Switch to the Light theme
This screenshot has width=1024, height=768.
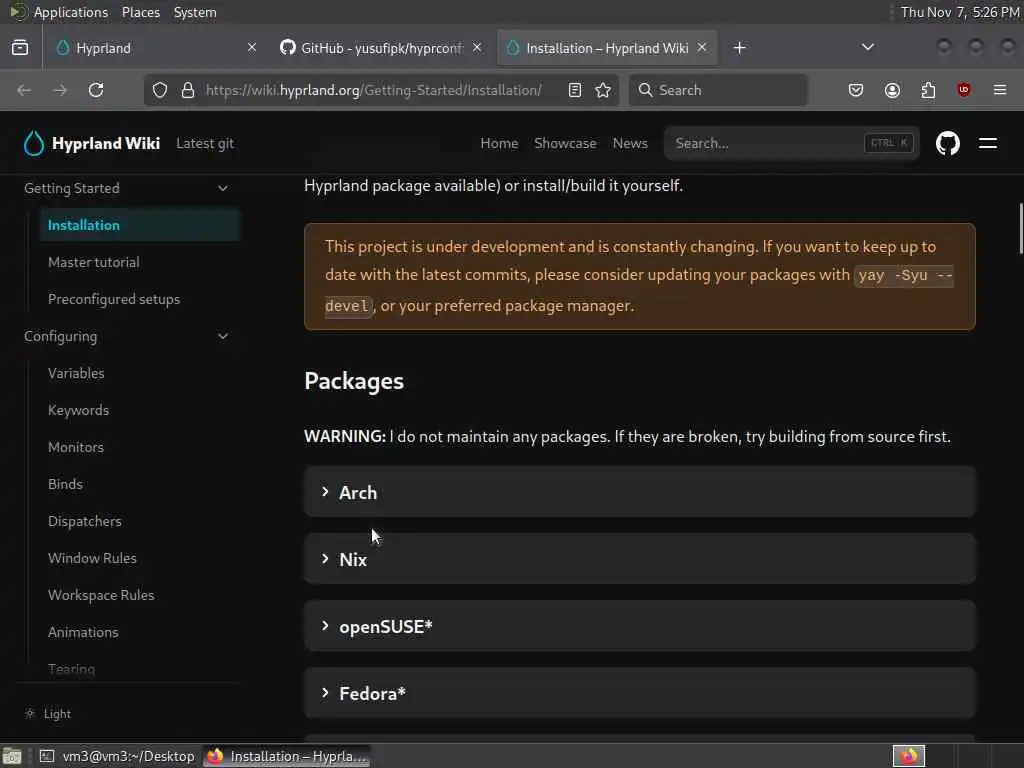click(48, 714)
